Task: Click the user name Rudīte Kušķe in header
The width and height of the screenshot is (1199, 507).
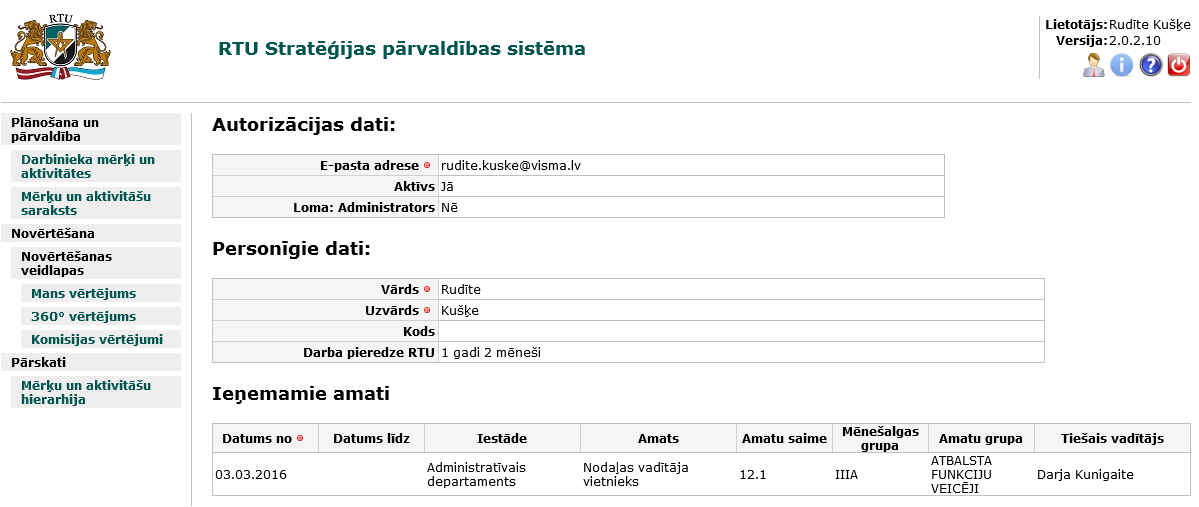Action: (1149, 24)
